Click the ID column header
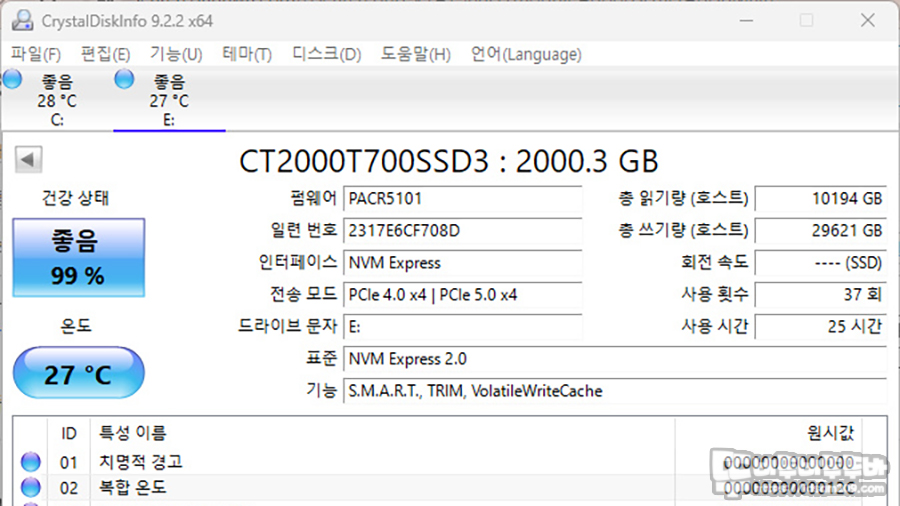 tap(68, 433)
